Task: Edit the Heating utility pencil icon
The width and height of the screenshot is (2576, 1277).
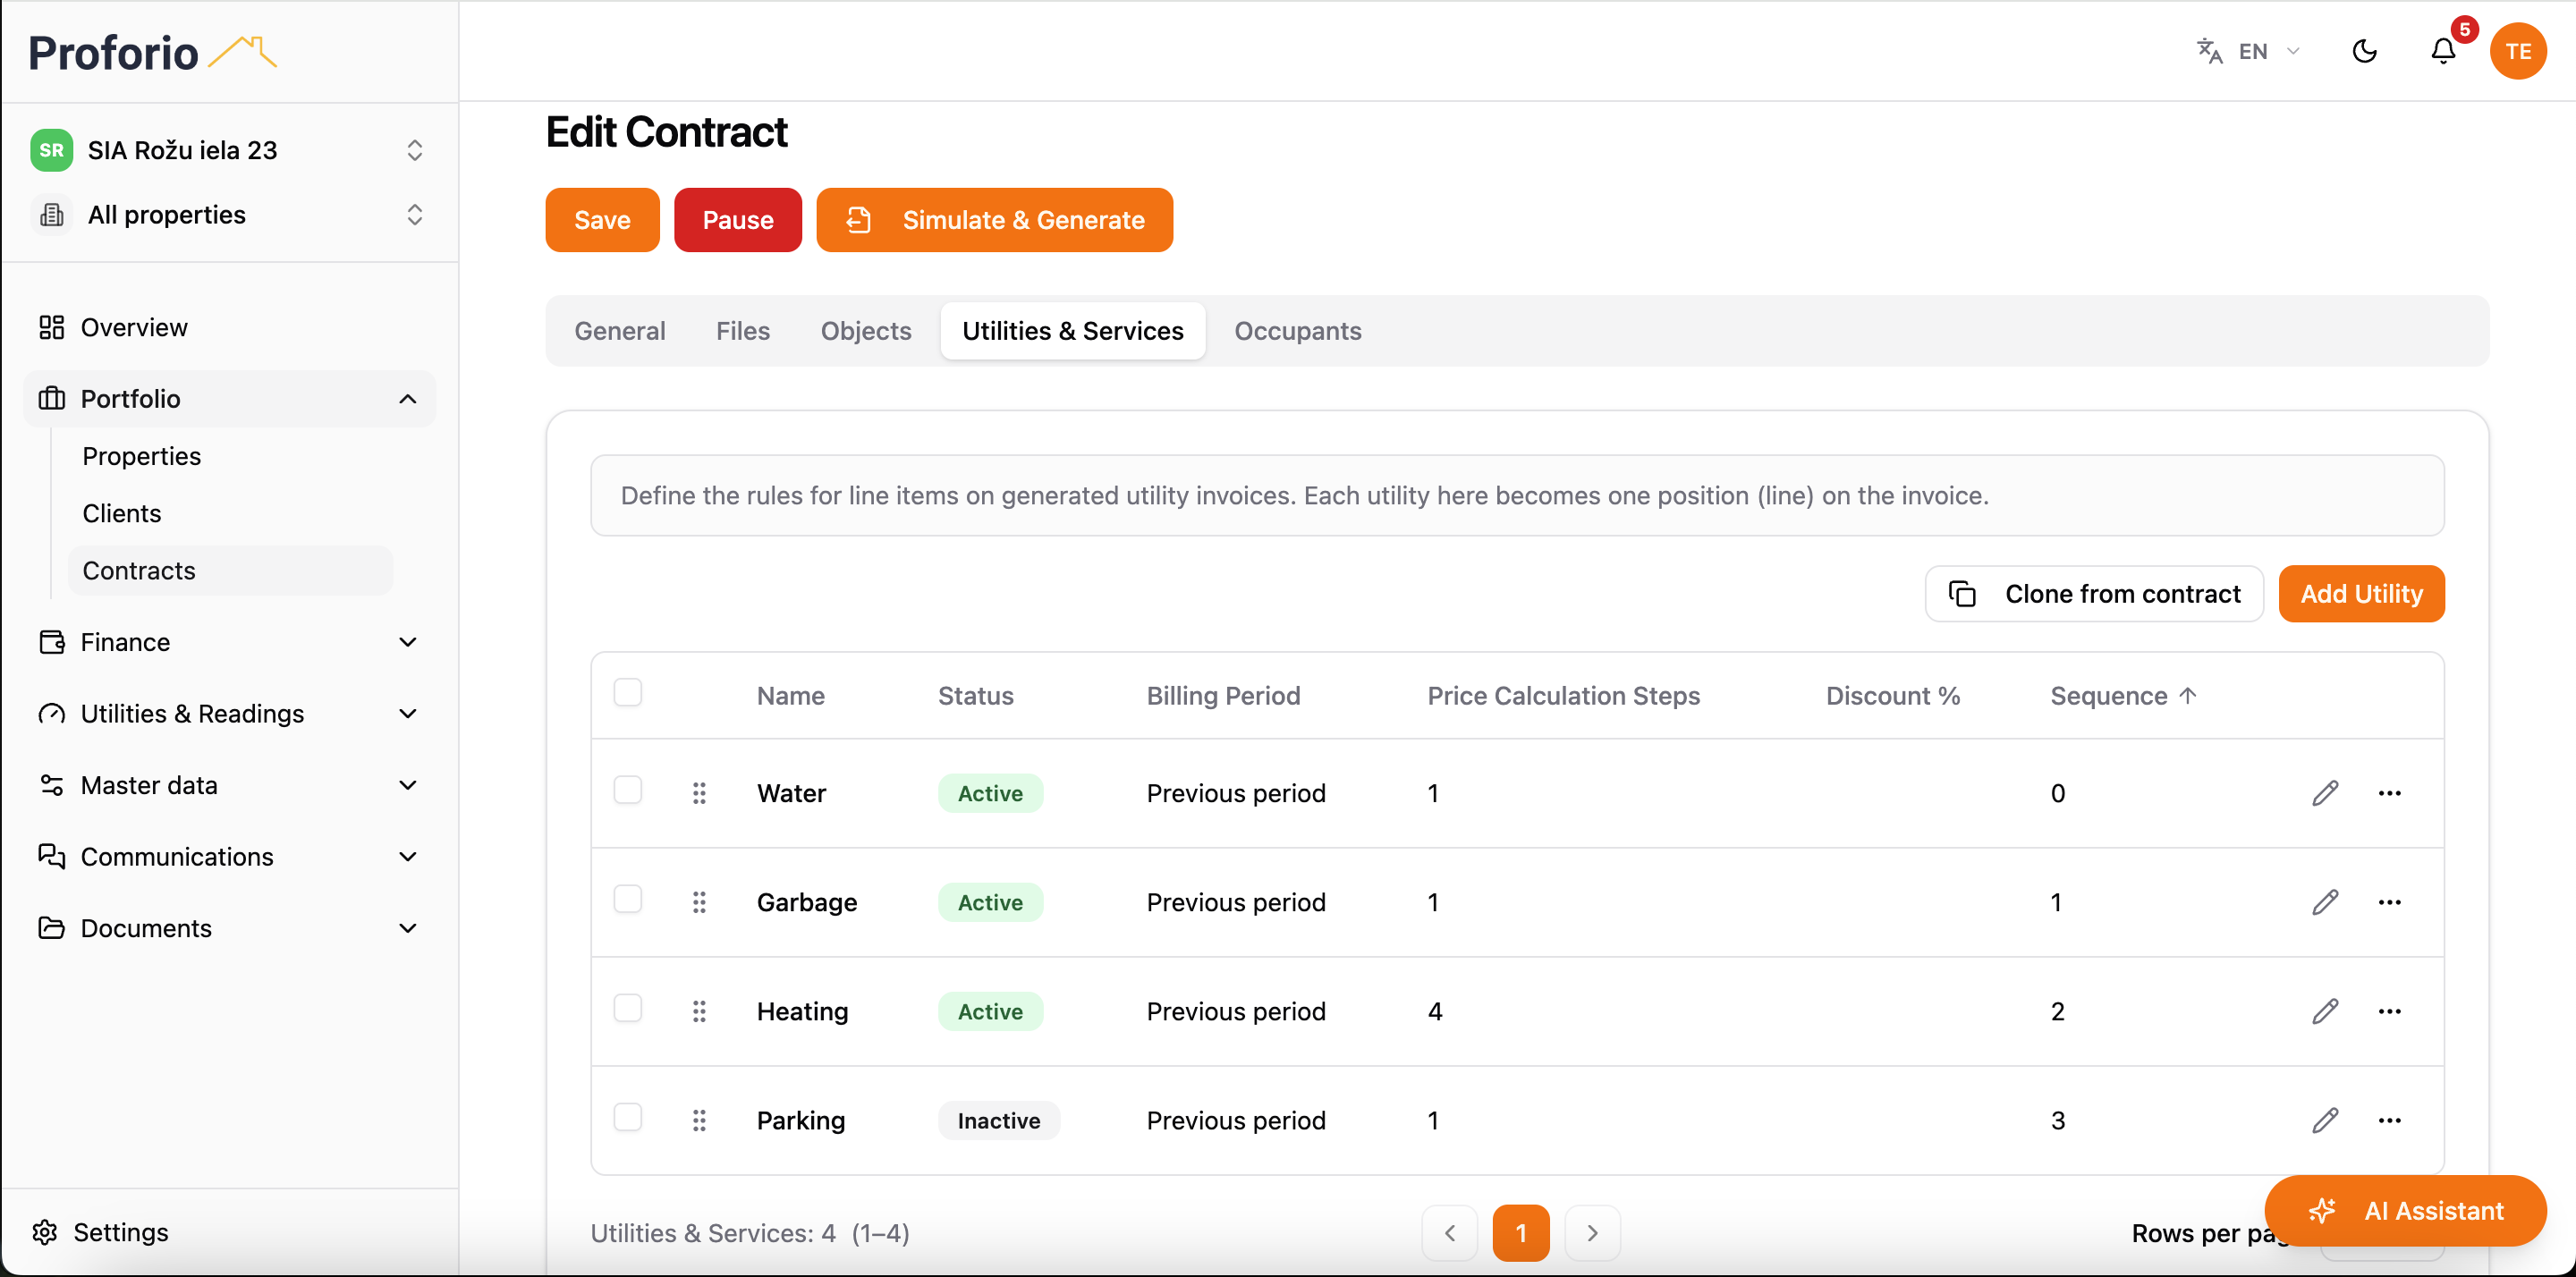Action: click(x=2325, y=1011)
